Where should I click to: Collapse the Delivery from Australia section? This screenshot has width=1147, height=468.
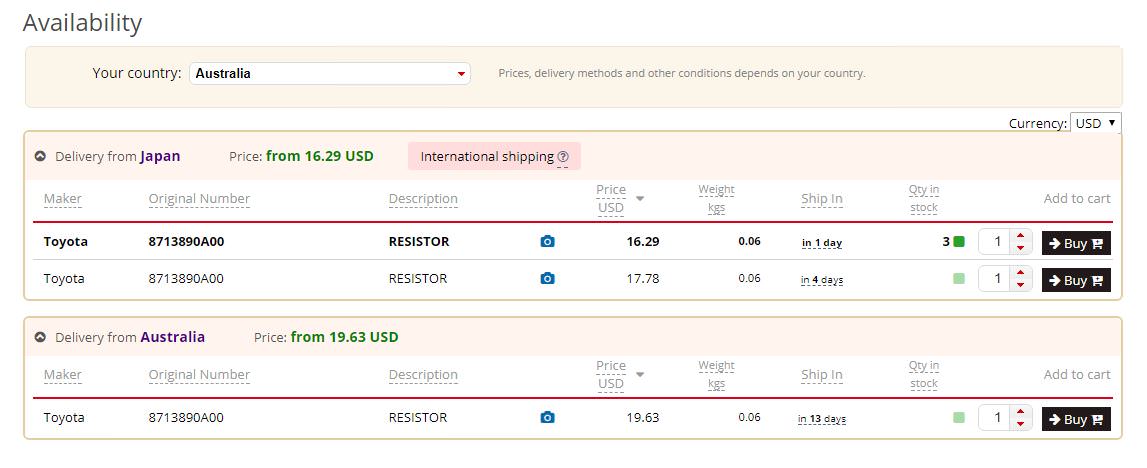[40, 338]
